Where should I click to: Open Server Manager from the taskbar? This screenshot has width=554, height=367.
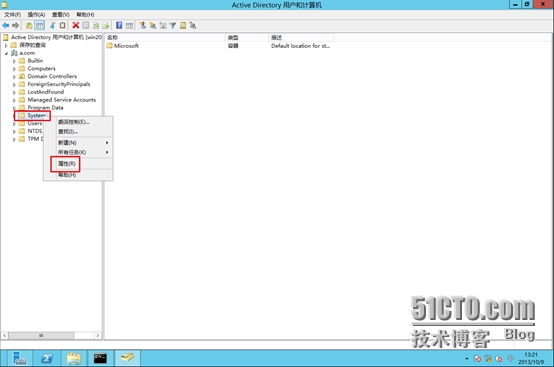coord(19,358)
